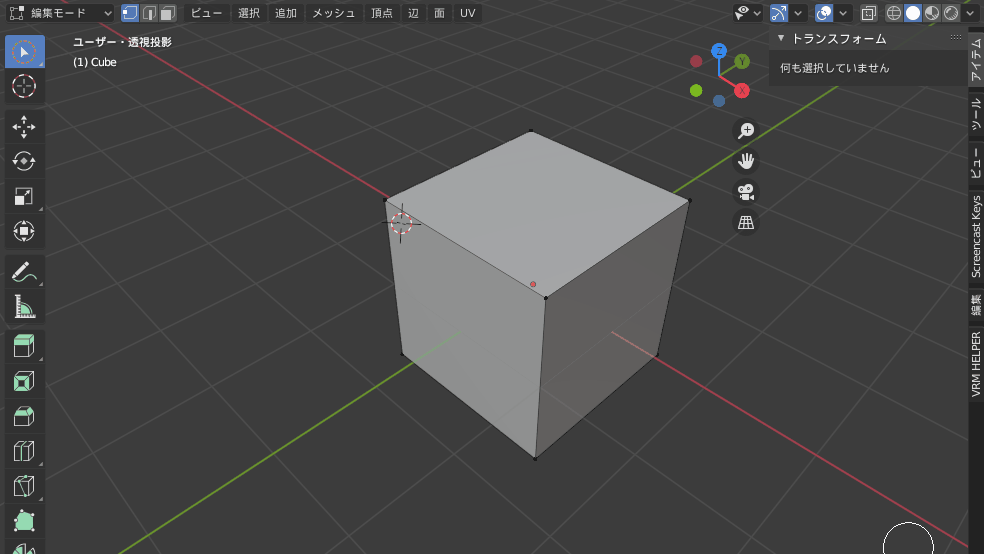Open the 辺 menu
The width and height of the screenshot is (984, 554).
[413, 13]
